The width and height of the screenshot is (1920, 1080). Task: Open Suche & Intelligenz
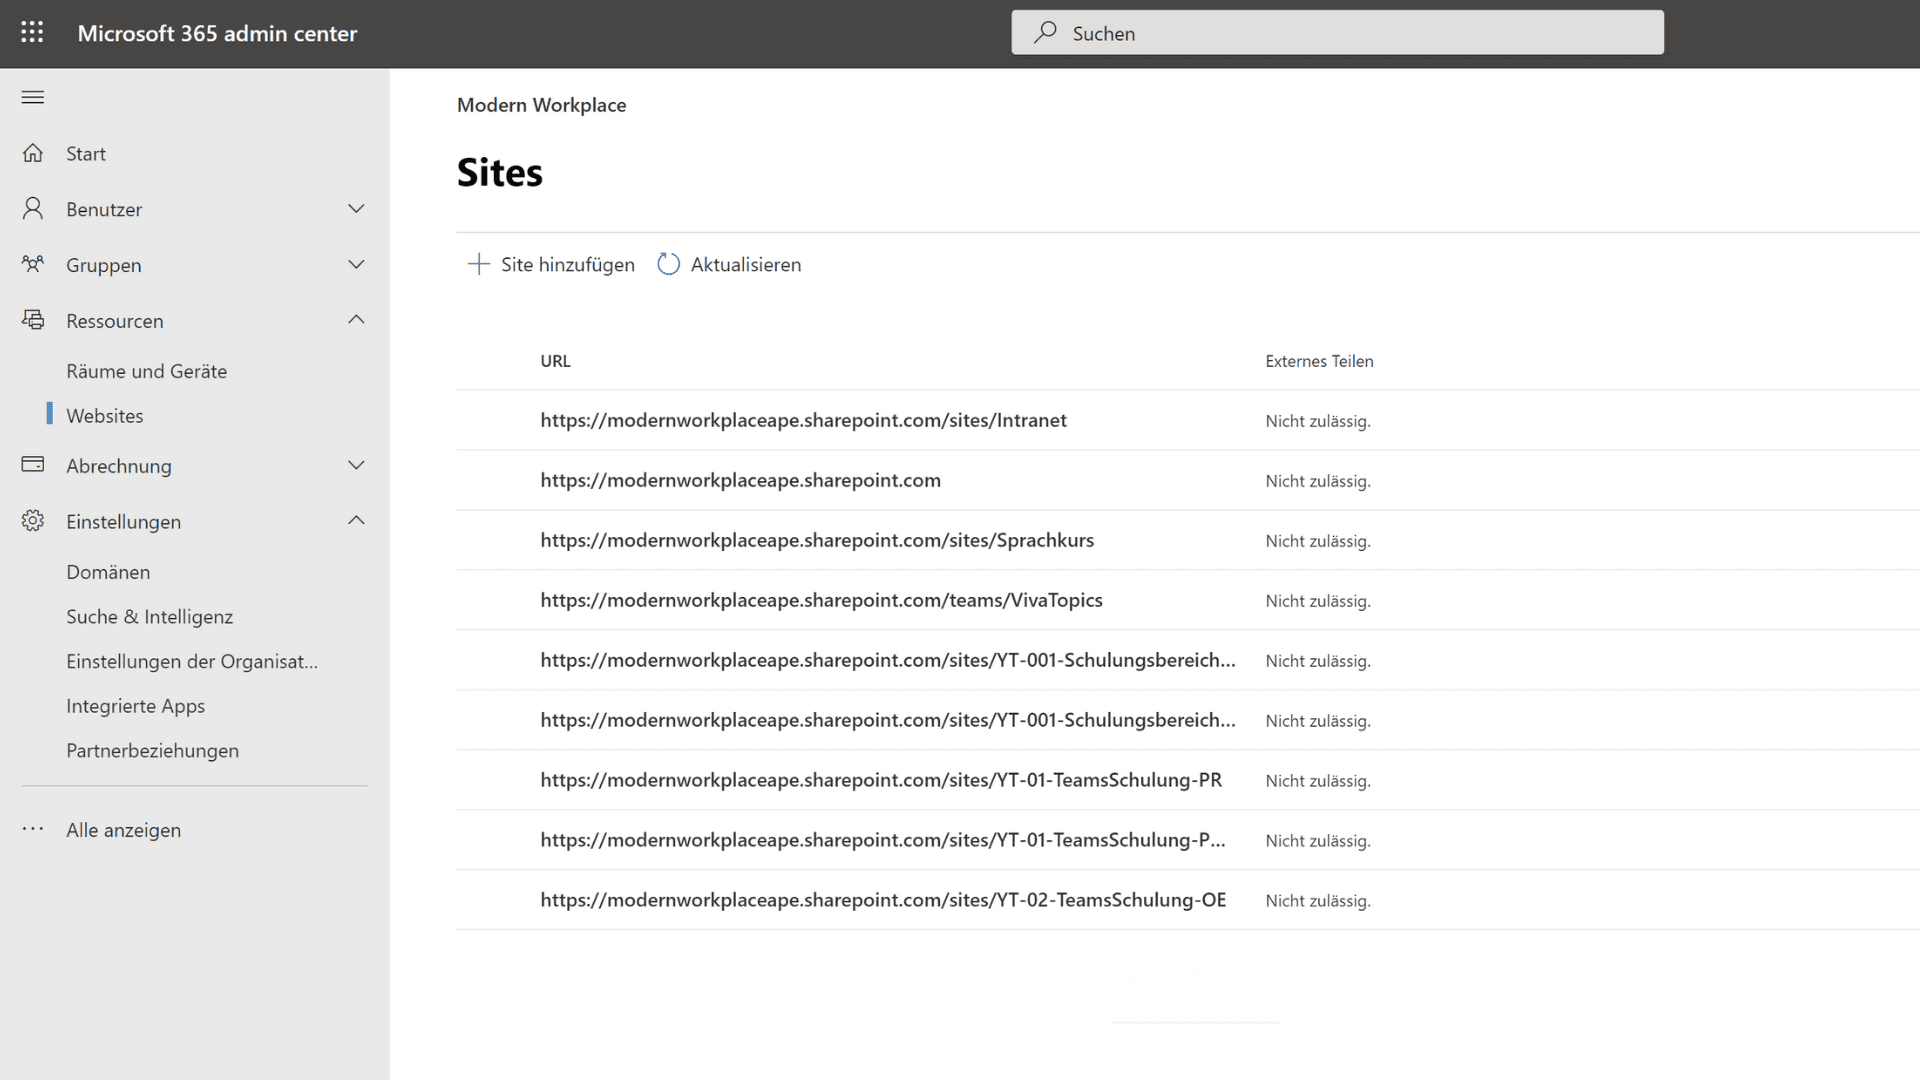149,617
